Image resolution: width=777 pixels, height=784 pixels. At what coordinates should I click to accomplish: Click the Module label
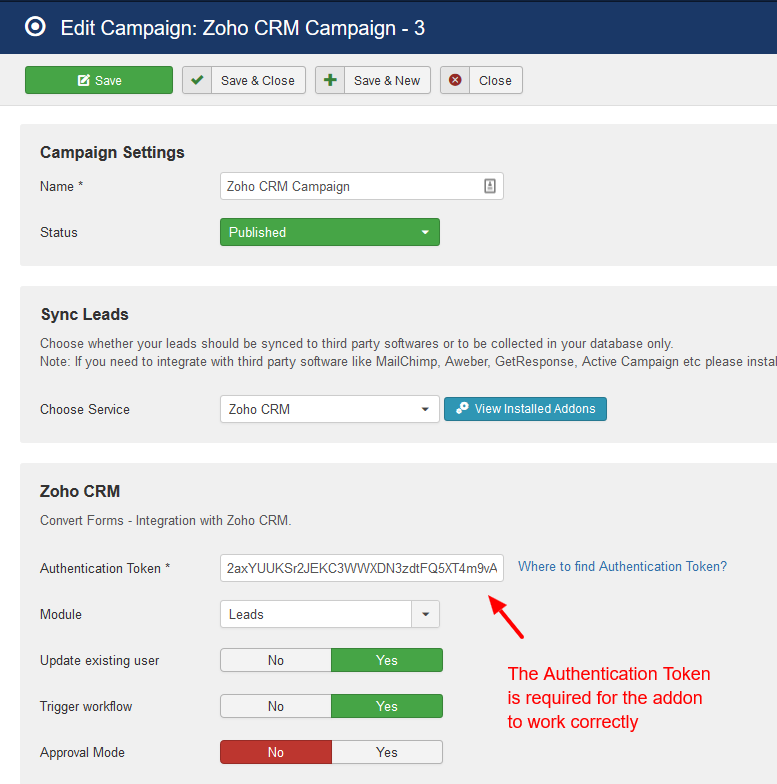(x=61, y=614)
